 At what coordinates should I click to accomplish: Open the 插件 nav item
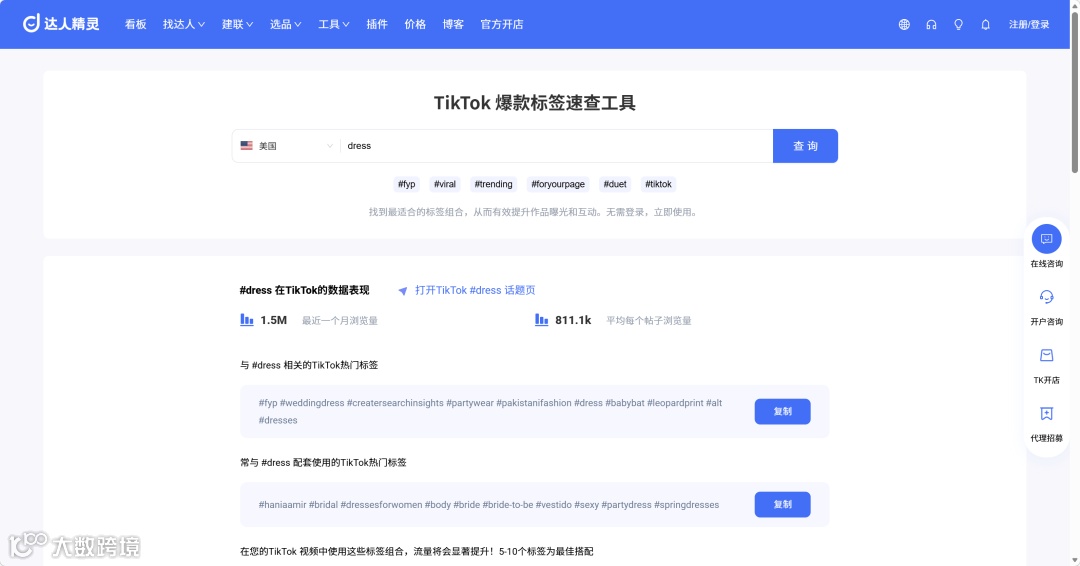377,24
